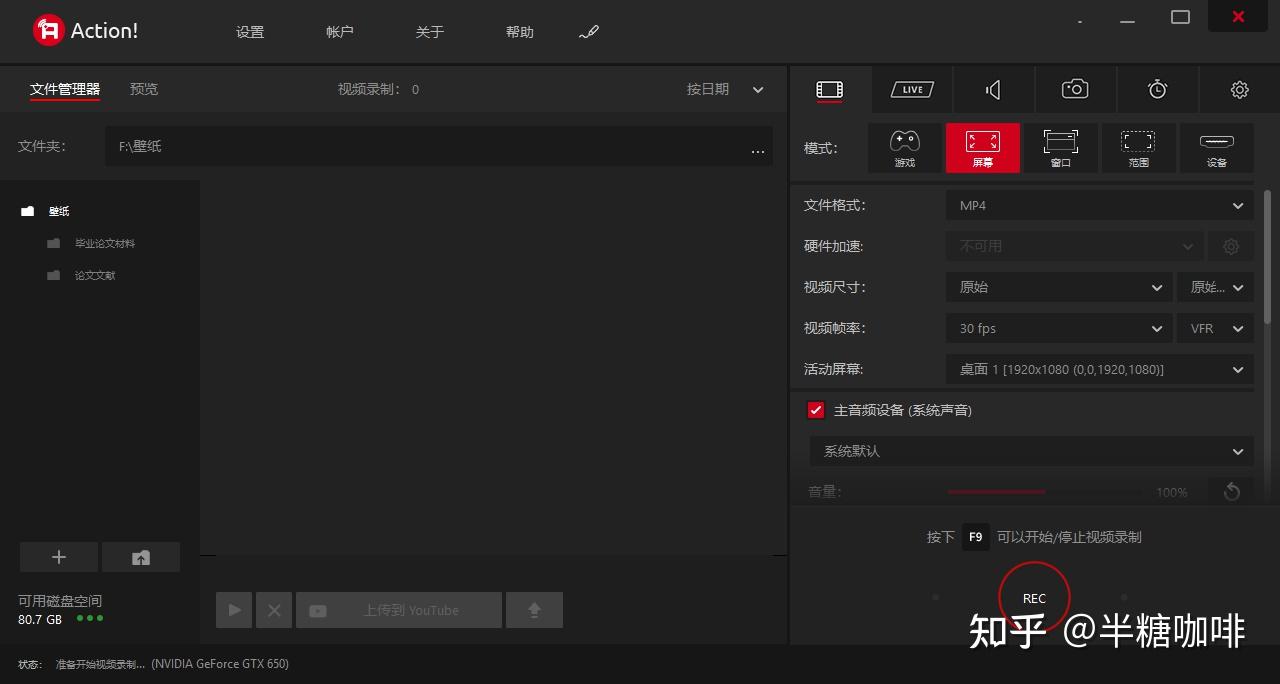Open the VFR dropdown

click(x=1215, y=328)
